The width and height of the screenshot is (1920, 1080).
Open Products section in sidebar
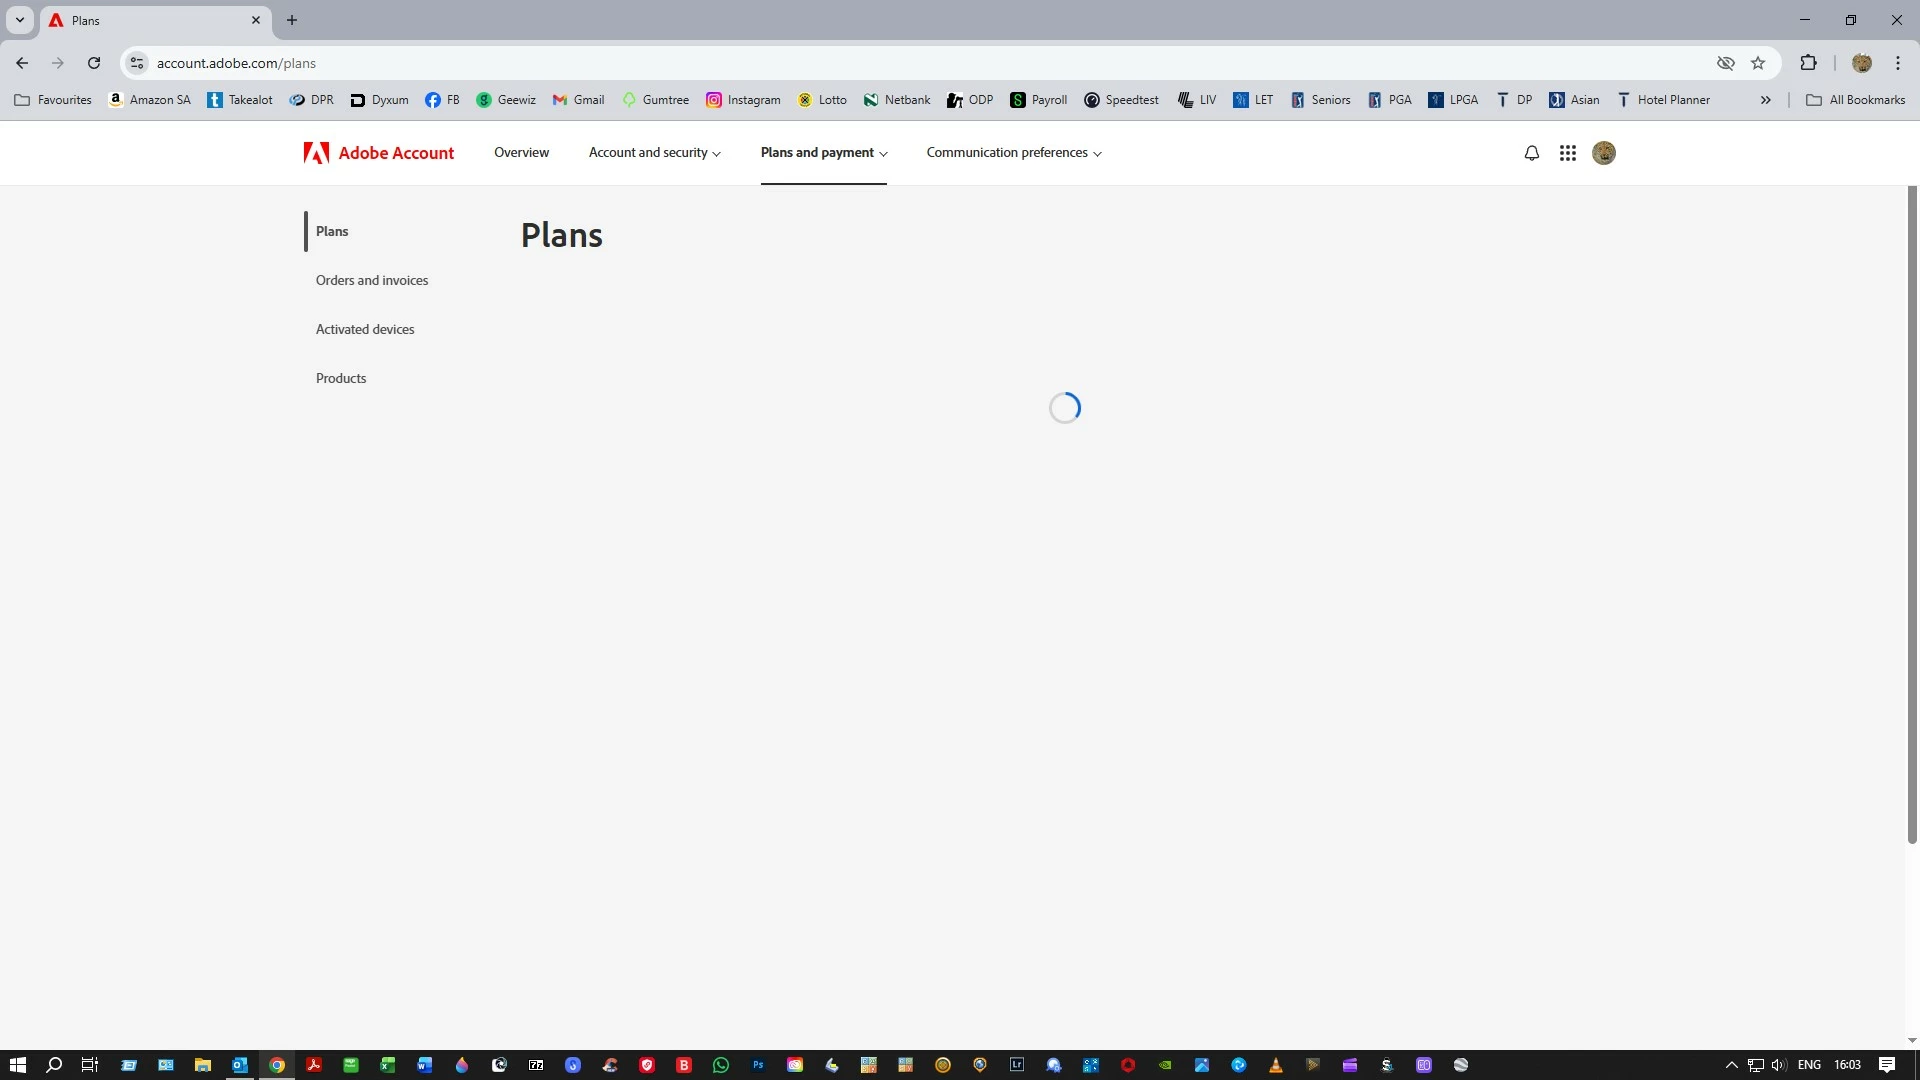pos(340,378)
